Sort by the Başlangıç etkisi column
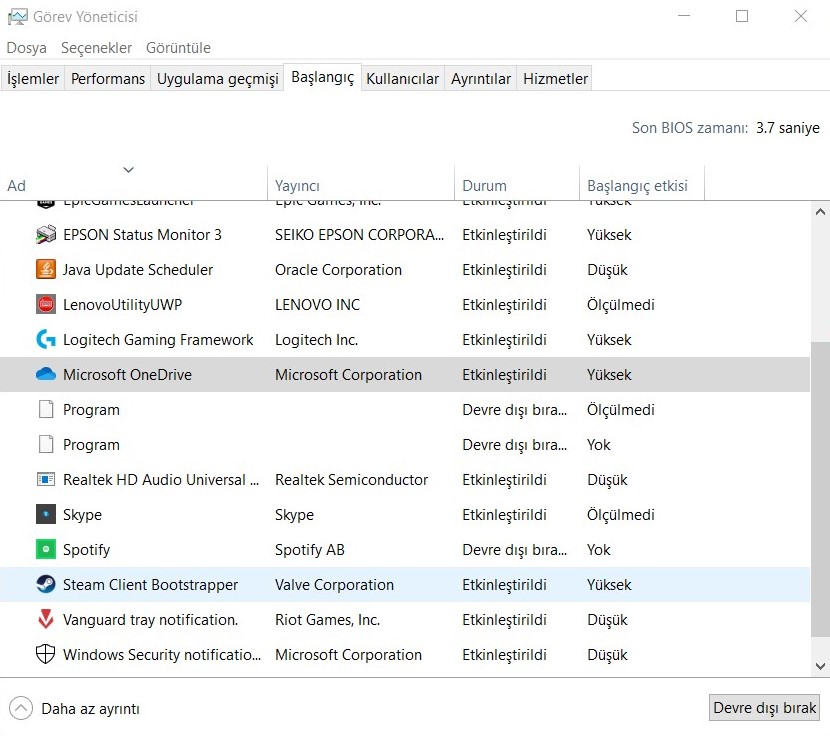 pyautogui.click(x=642, y=183)
